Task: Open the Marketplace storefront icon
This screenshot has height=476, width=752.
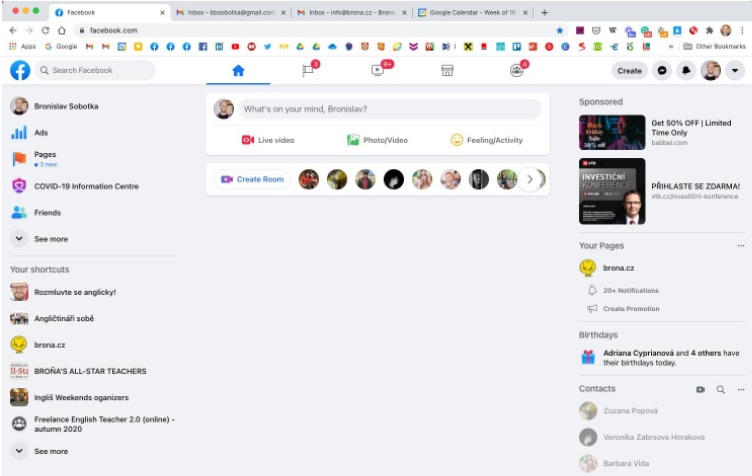Action: (447, 70)
